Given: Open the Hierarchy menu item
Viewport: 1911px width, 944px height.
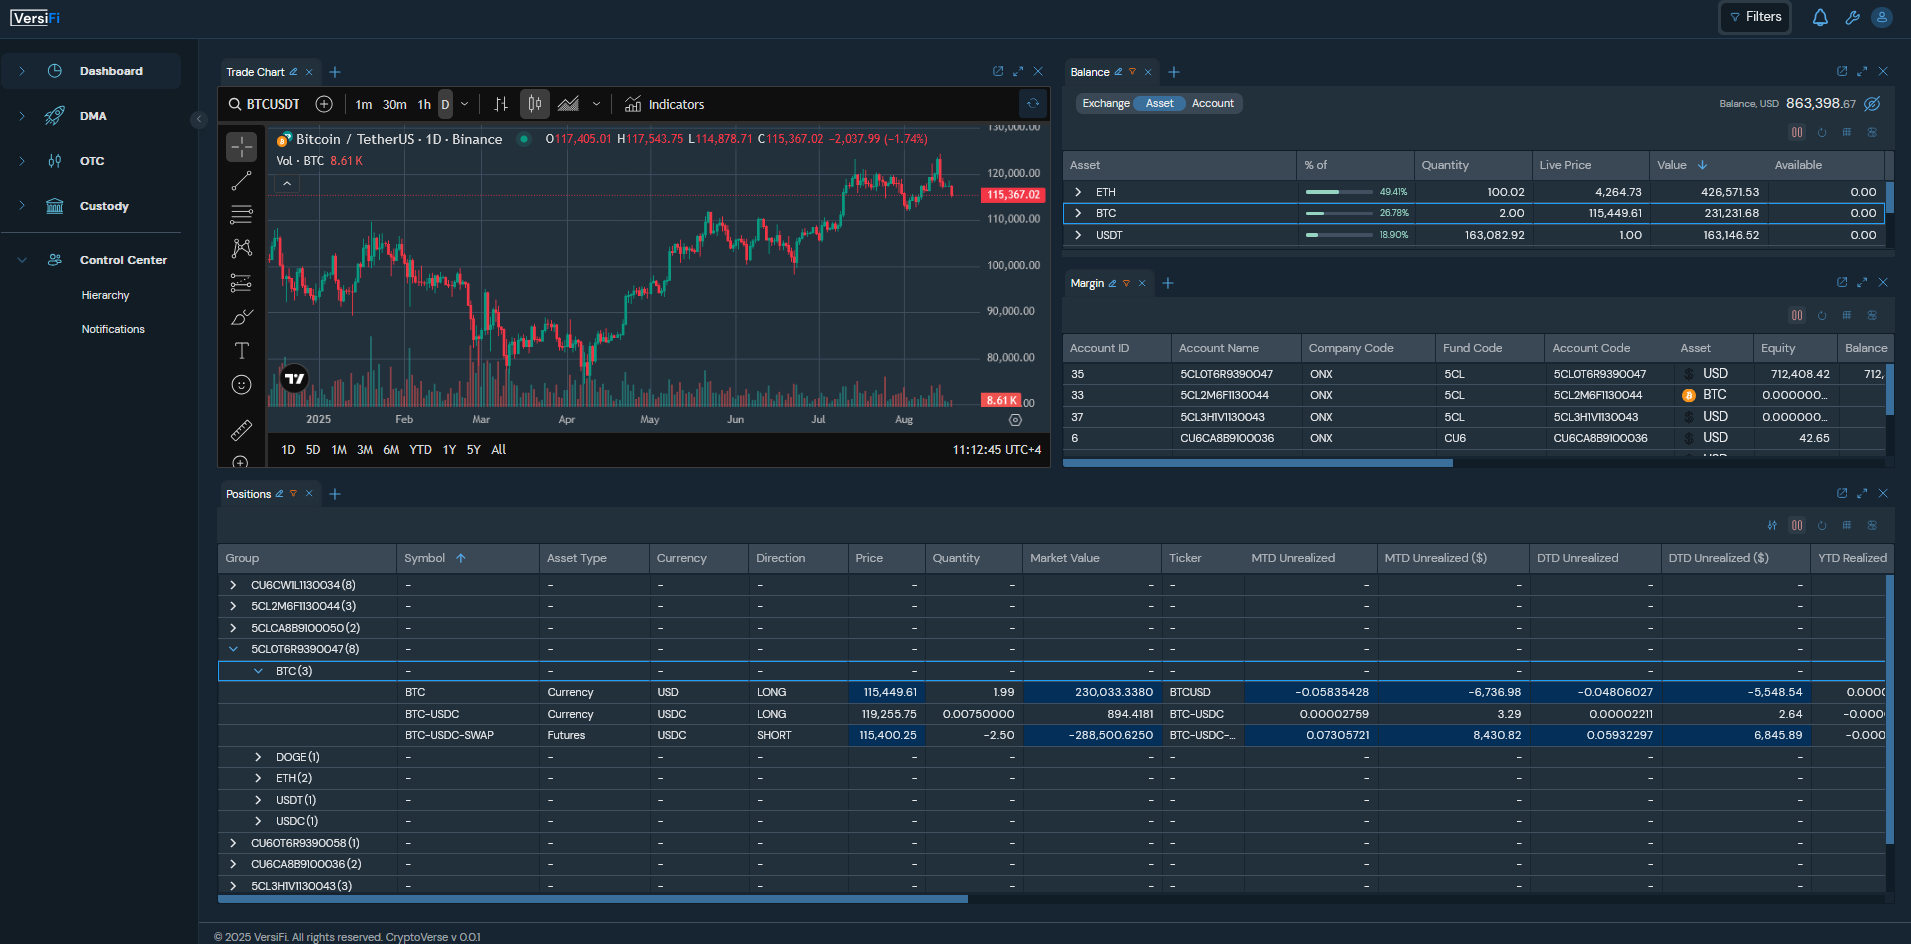Looking at the screenshot, I should coord(105,296).
